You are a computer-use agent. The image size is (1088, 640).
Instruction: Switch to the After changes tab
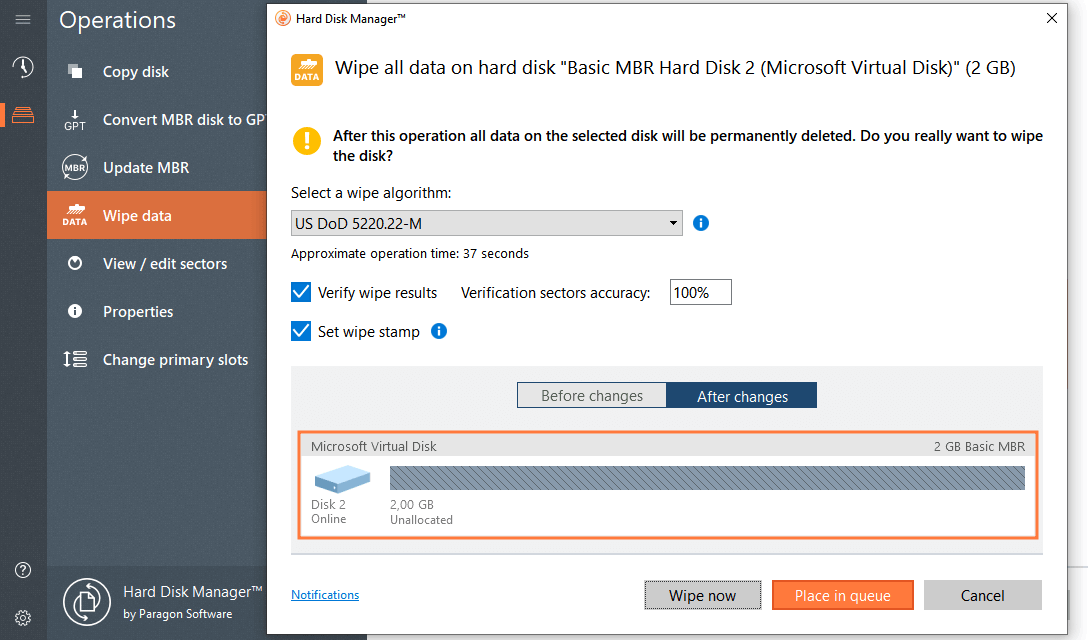tap(742, 396)
